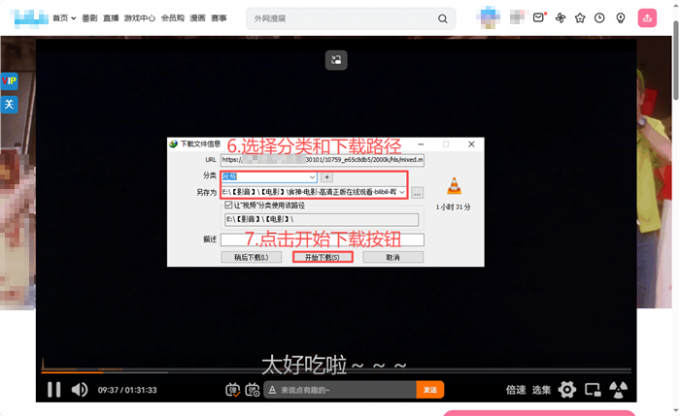The width and height of the screenshot is (680, 416).
Task: Click 取消 cancel button in dialog
Action: tap(393, 257)
